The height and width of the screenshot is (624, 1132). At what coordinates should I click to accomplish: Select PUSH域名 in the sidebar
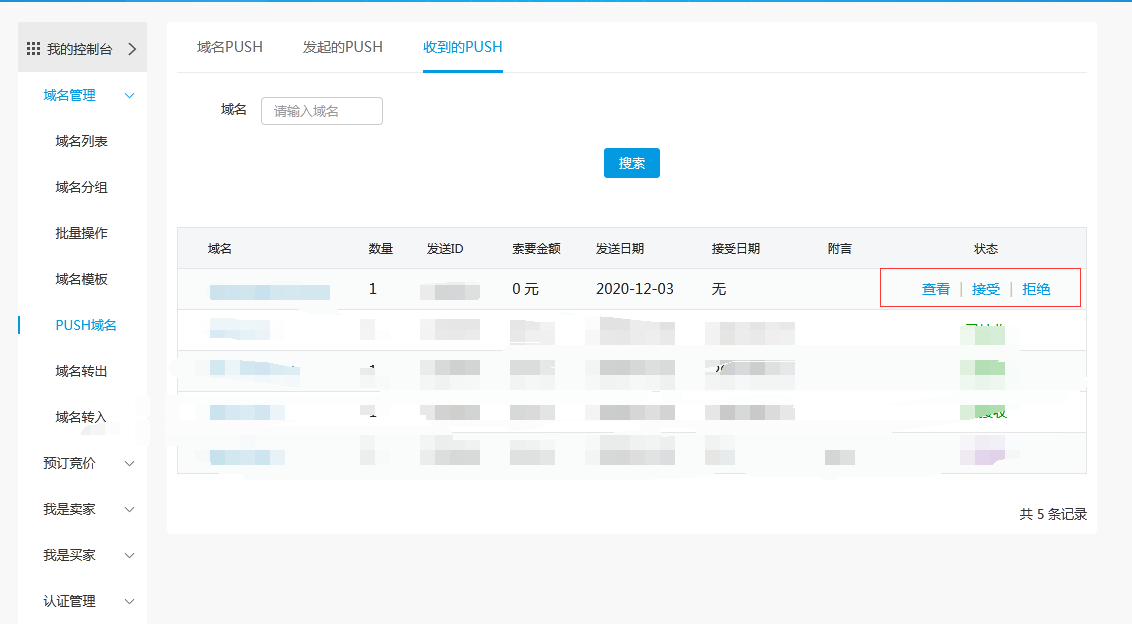(x=86, y=326)
